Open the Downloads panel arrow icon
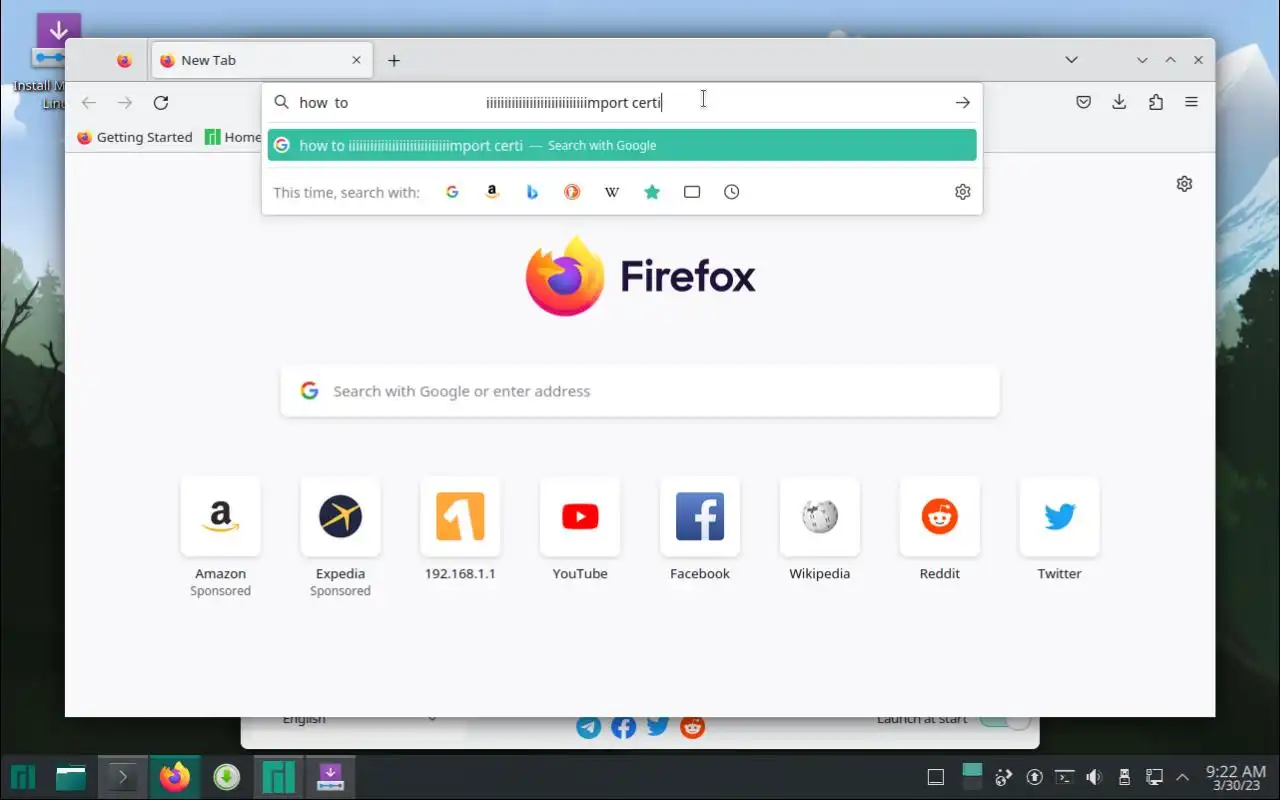The image size is (1280, 800). coord(1119,102)
